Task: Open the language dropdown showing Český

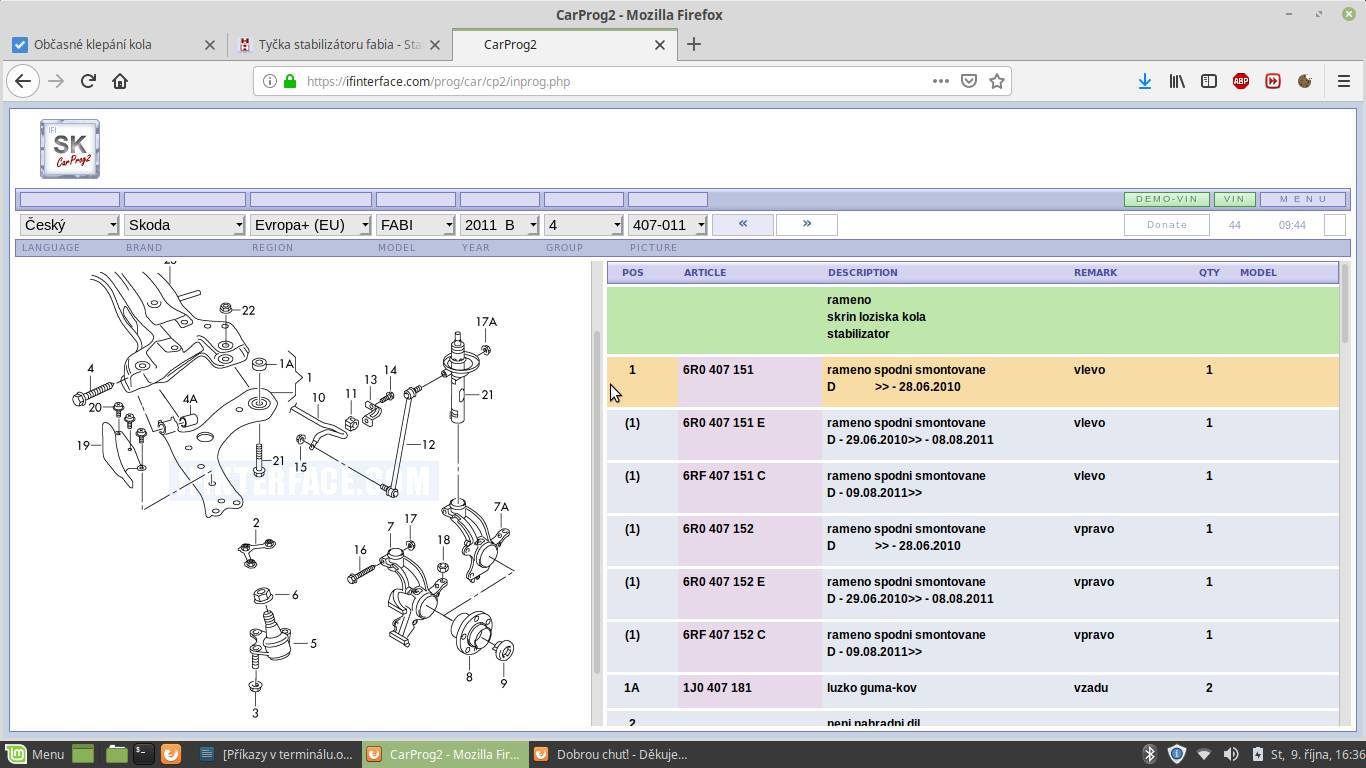Action: pyautogui.click(x=70, y=225)
